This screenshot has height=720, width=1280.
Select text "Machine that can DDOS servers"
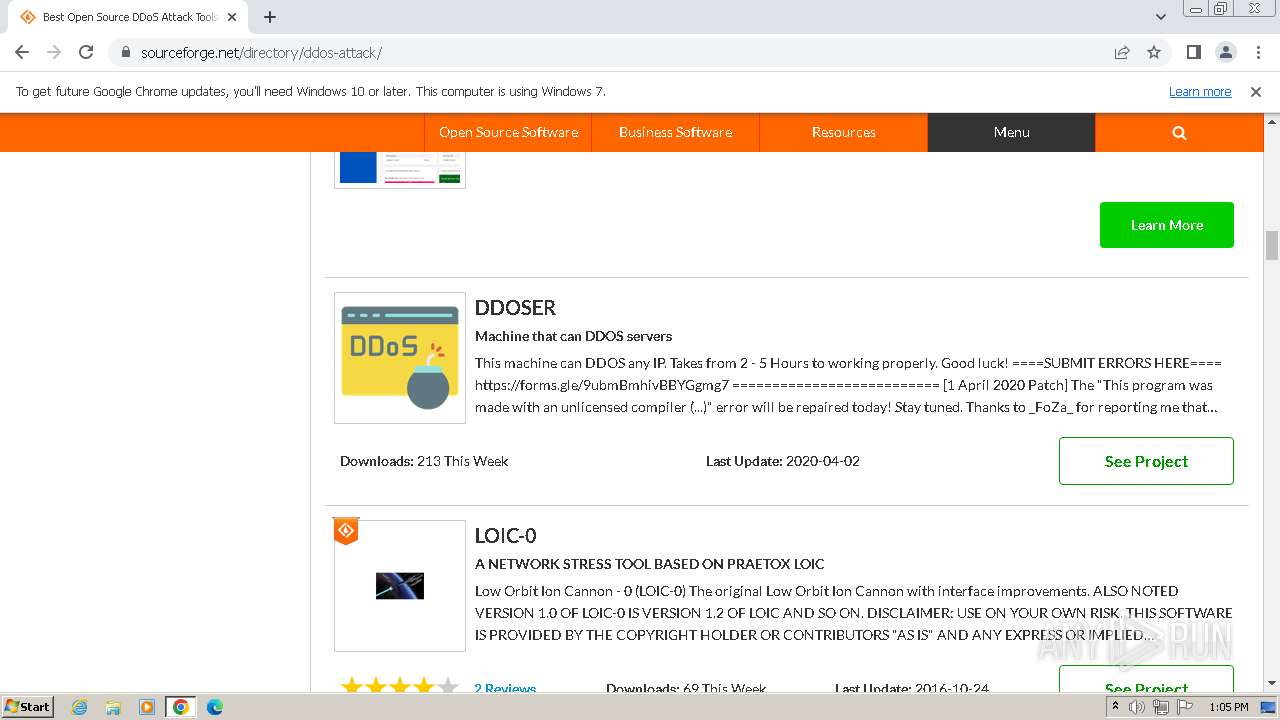coord(573,336)
